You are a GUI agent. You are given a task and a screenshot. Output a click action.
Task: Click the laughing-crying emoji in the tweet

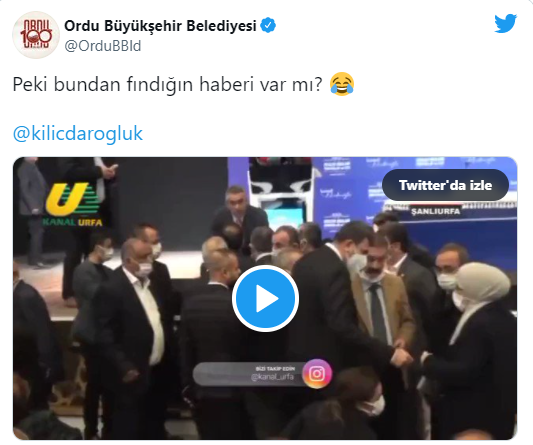342,84
